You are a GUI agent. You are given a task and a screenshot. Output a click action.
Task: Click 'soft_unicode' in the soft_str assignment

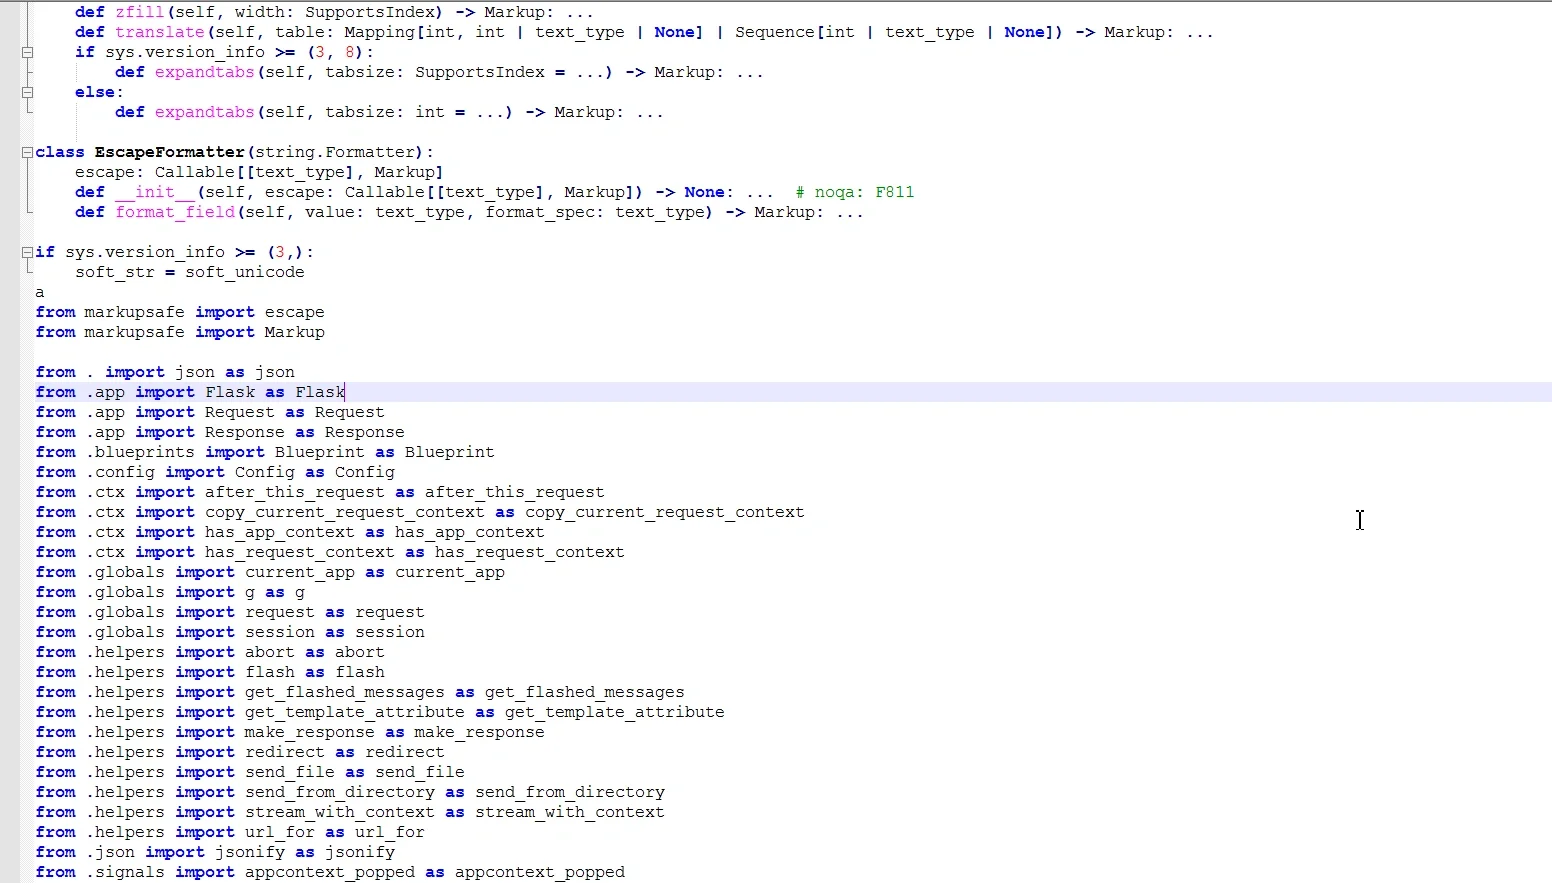tap(244, 272)
